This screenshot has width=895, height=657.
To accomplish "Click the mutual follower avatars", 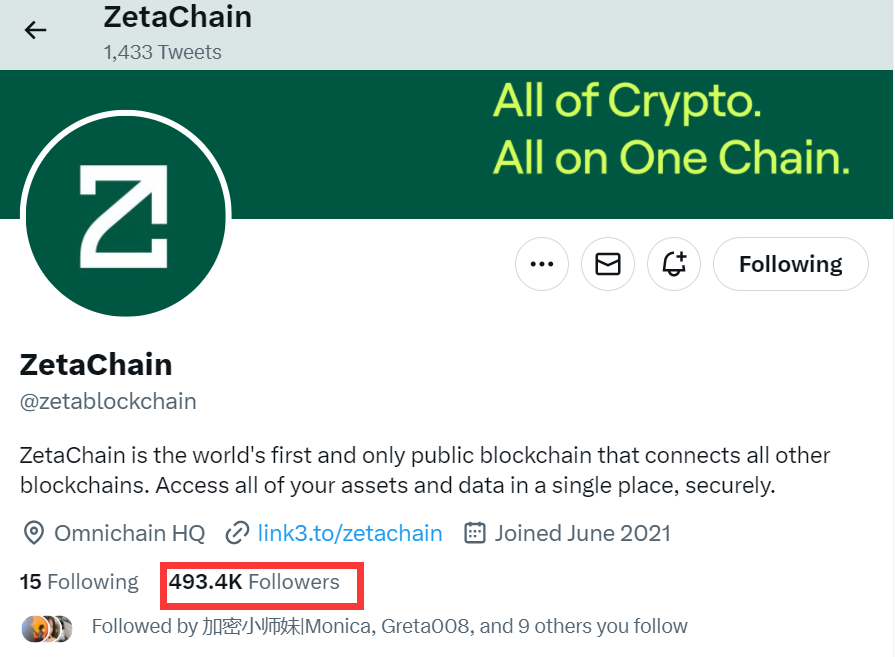I will pos(46,628).
